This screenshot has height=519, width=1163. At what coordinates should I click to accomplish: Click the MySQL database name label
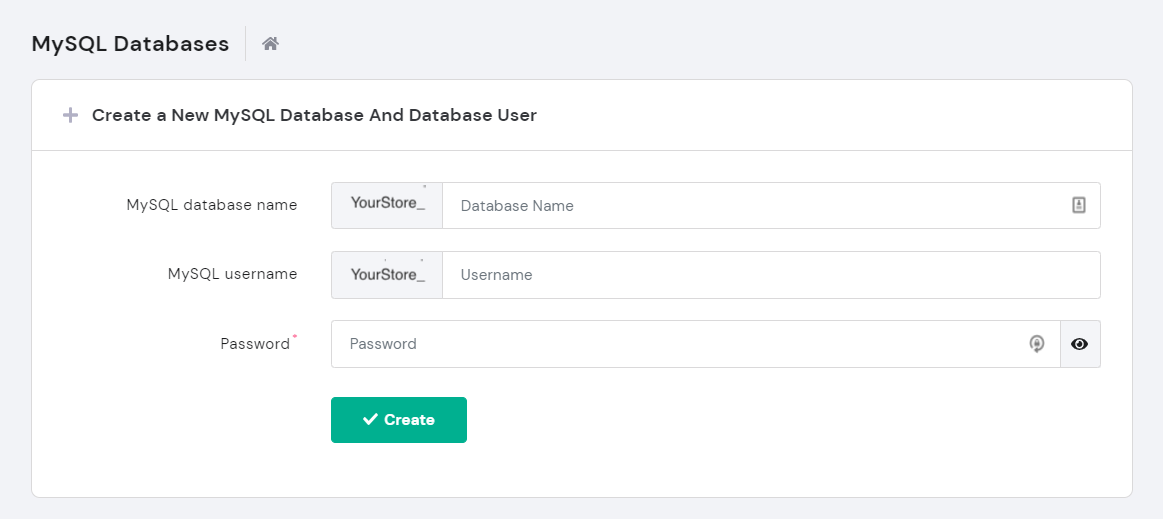(211, 205)
